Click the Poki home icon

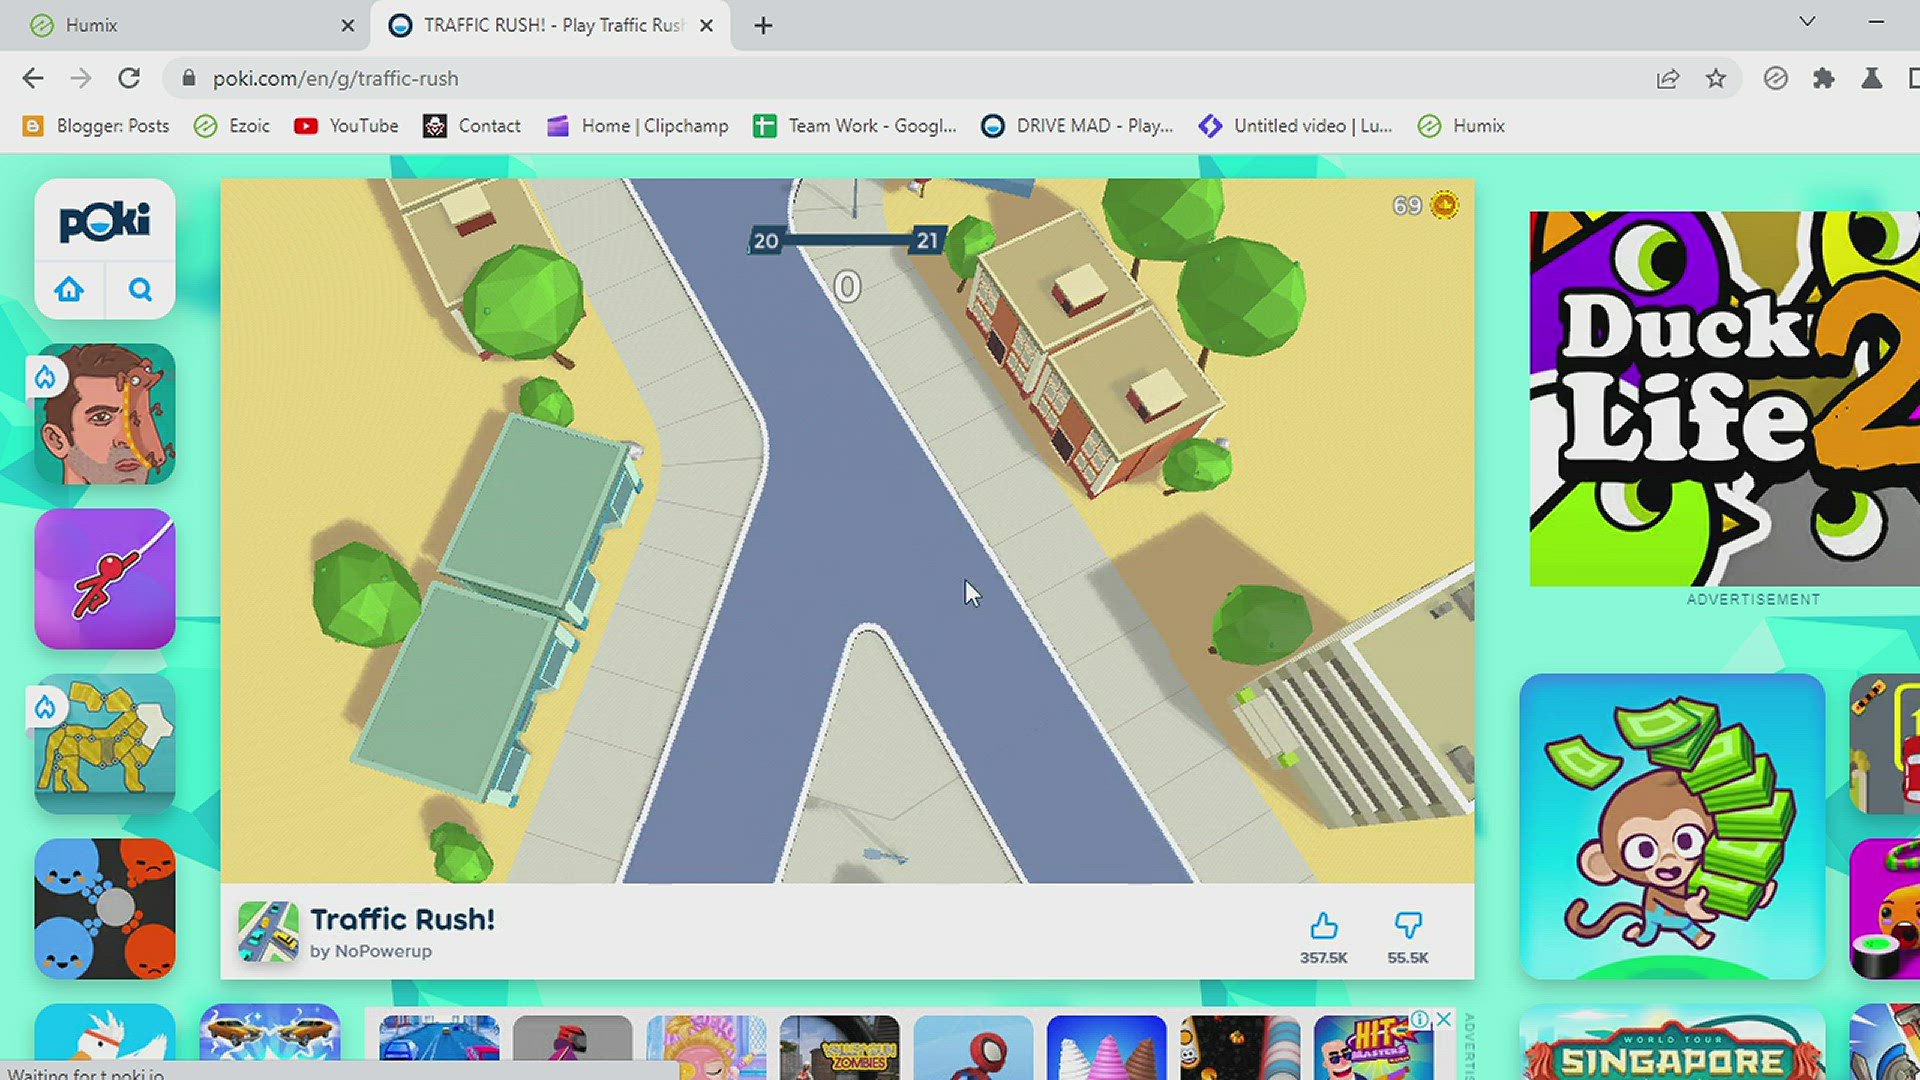click(x=69, y=290)
